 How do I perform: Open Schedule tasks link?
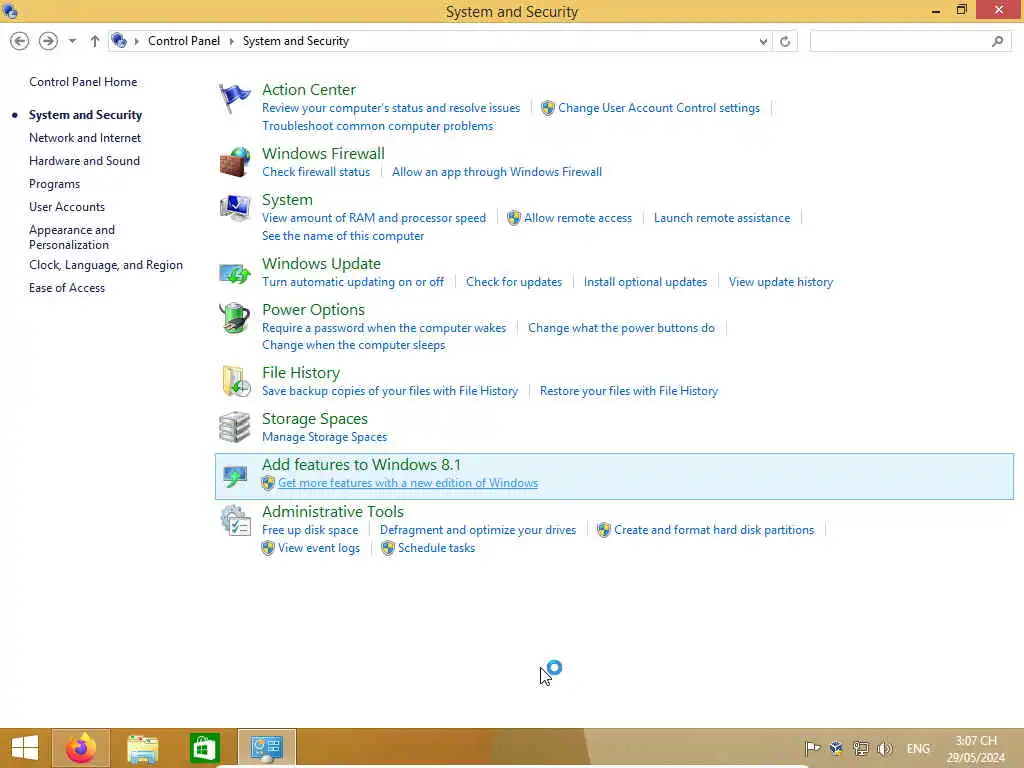pos(436,549)
